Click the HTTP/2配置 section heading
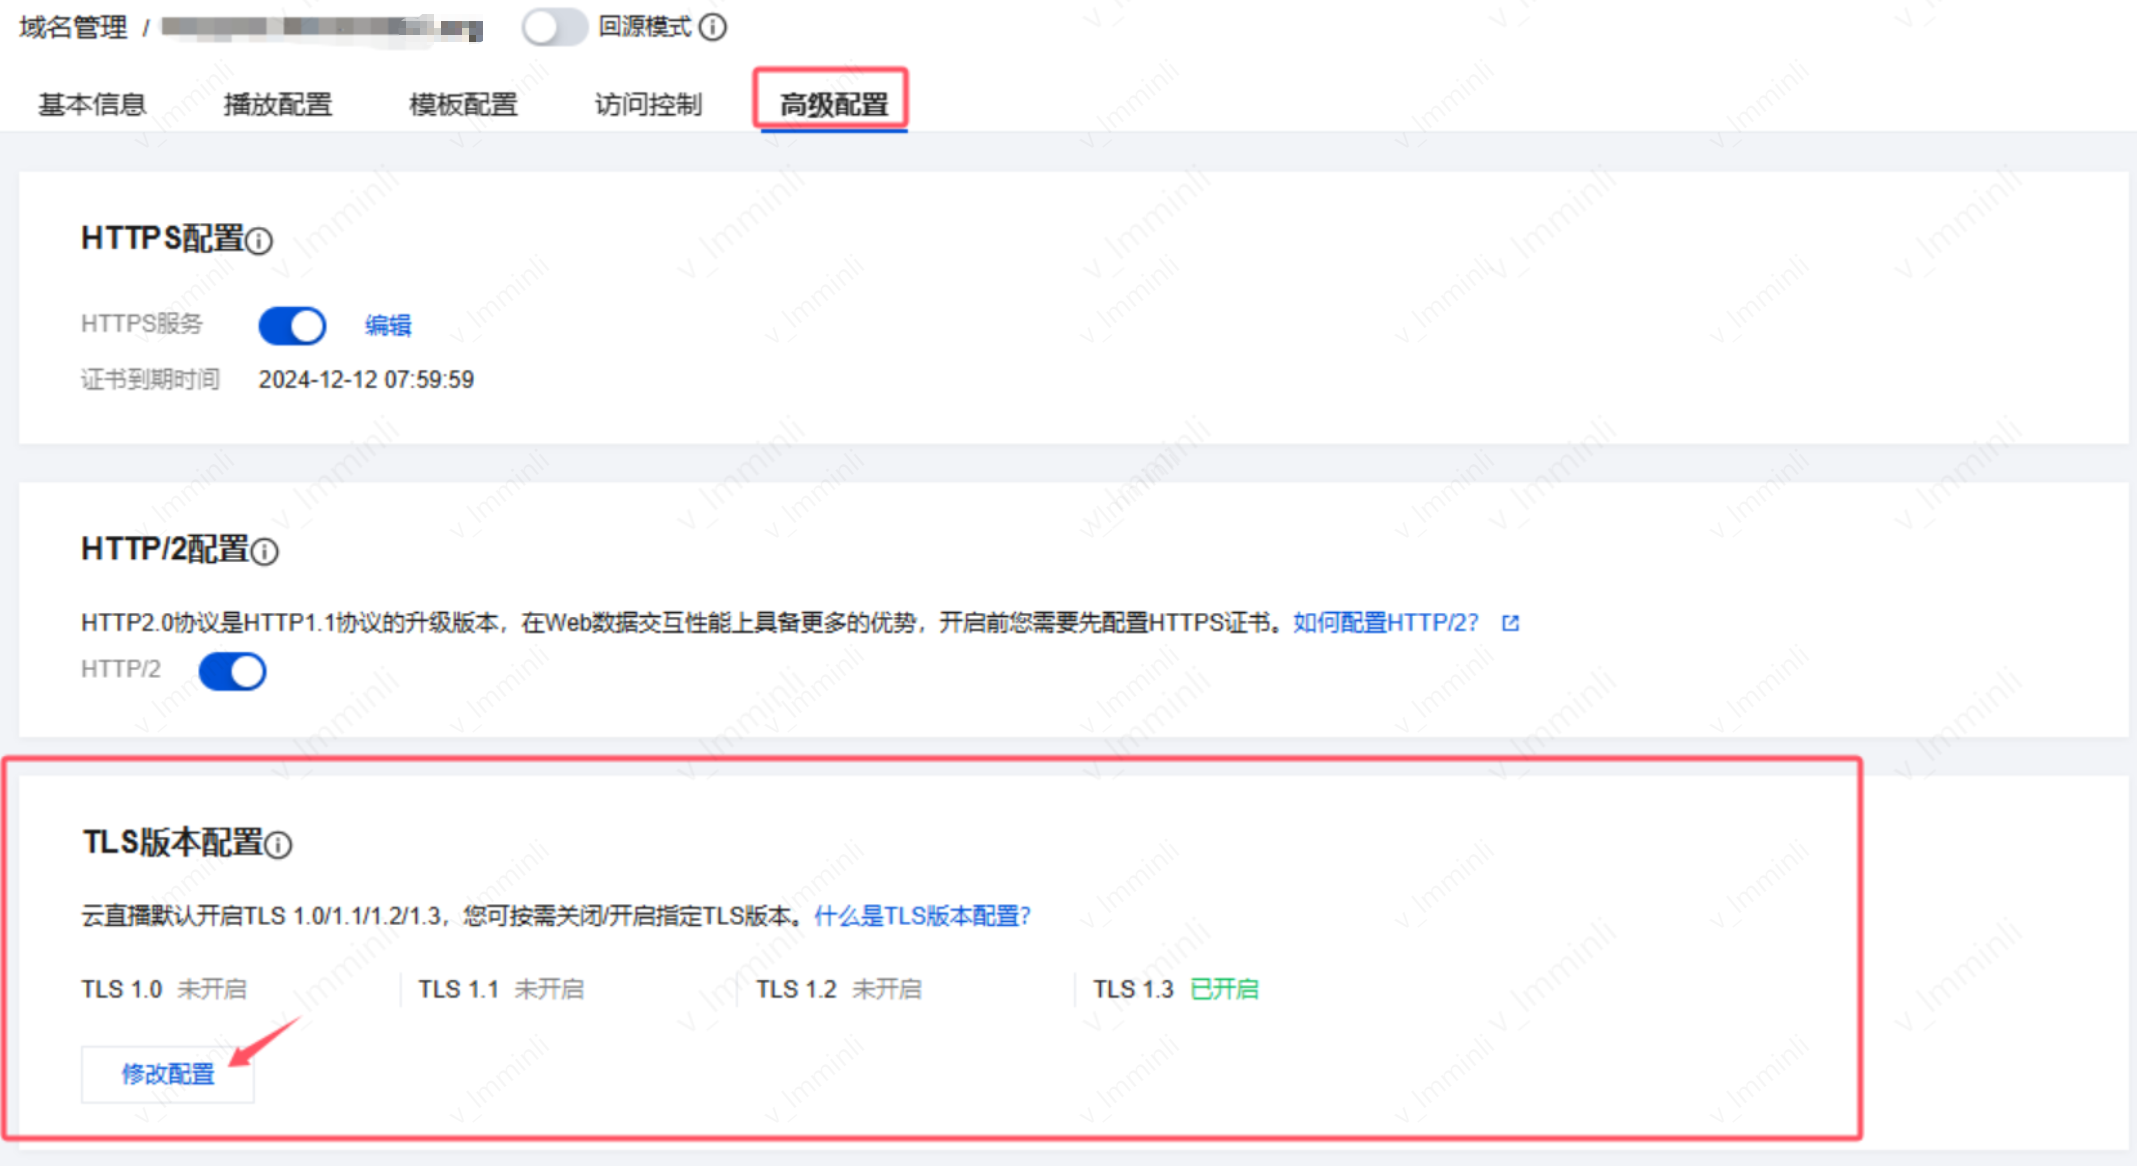Viewport: 2137px width, 1166px height. pos(165,548)
